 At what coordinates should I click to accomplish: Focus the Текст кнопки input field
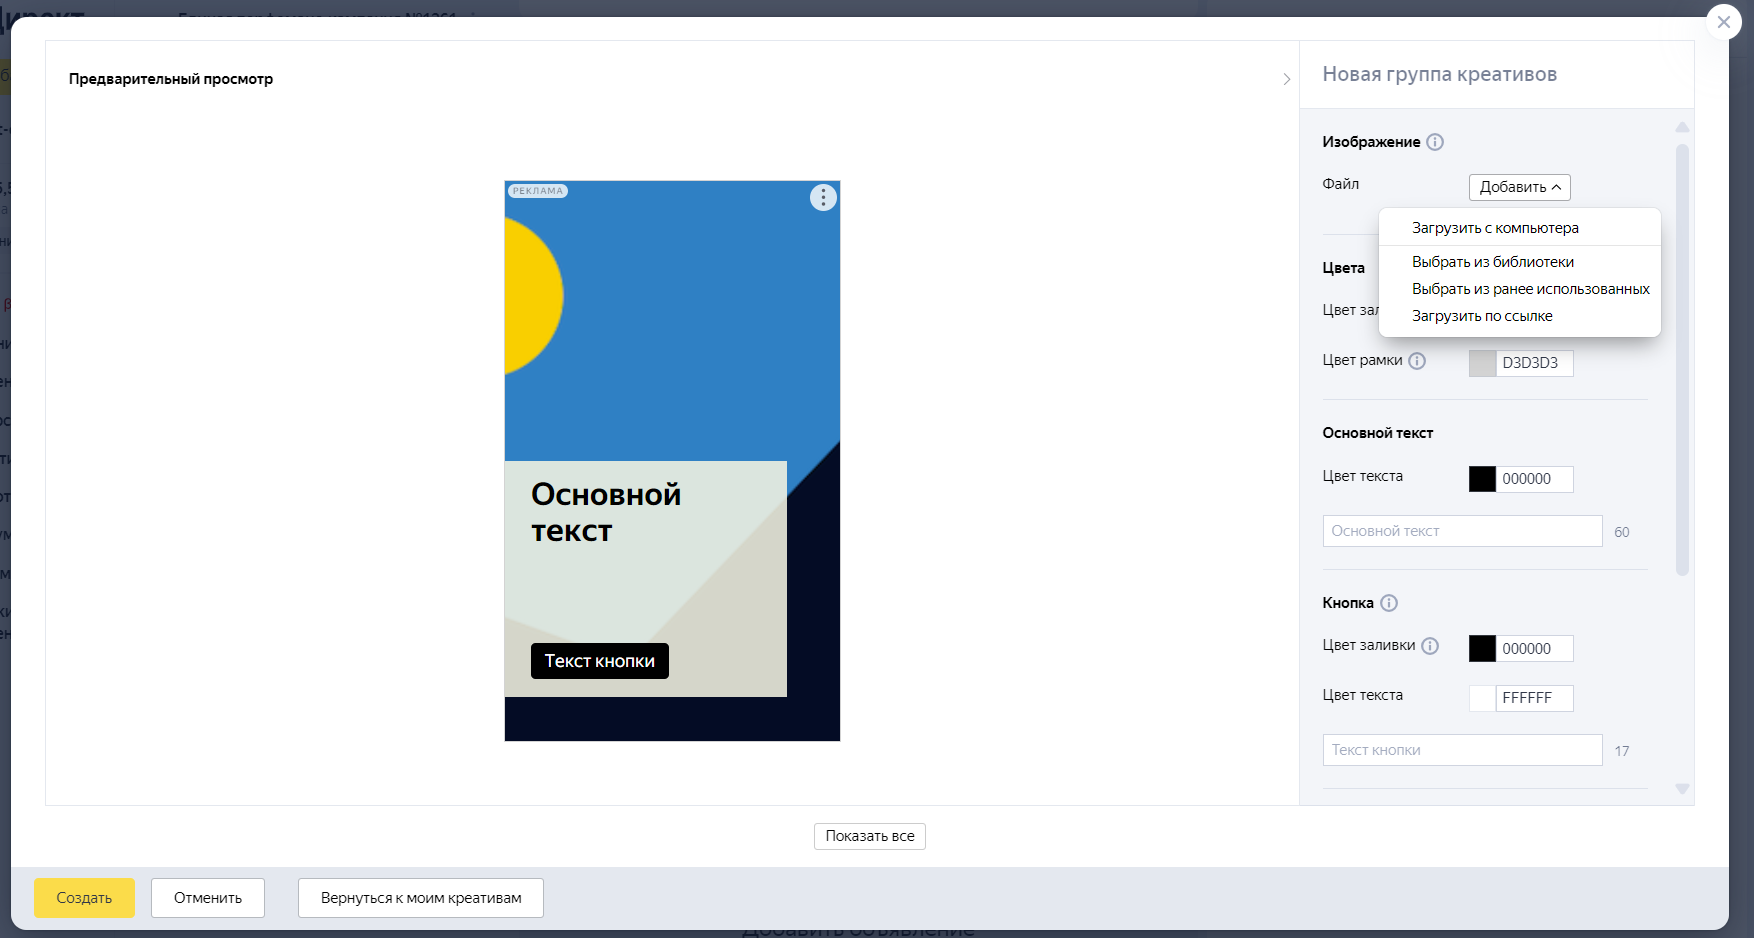click(x=1462, y=750)
